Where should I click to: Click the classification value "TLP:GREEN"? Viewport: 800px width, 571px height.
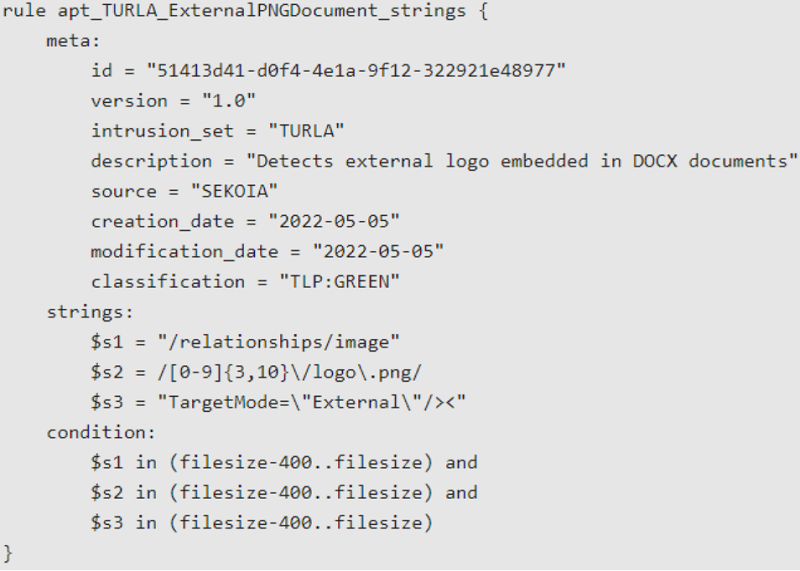pos(339,282)
